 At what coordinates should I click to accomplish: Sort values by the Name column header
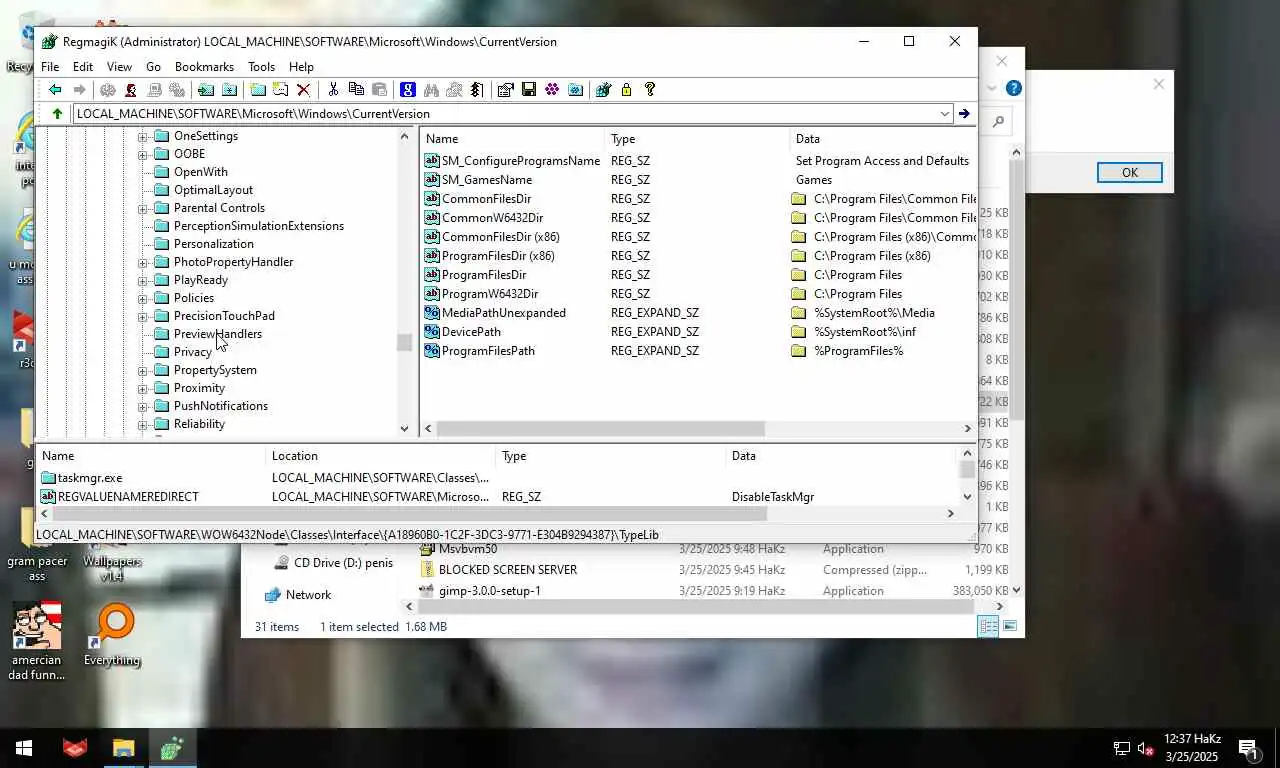(513, 139)
